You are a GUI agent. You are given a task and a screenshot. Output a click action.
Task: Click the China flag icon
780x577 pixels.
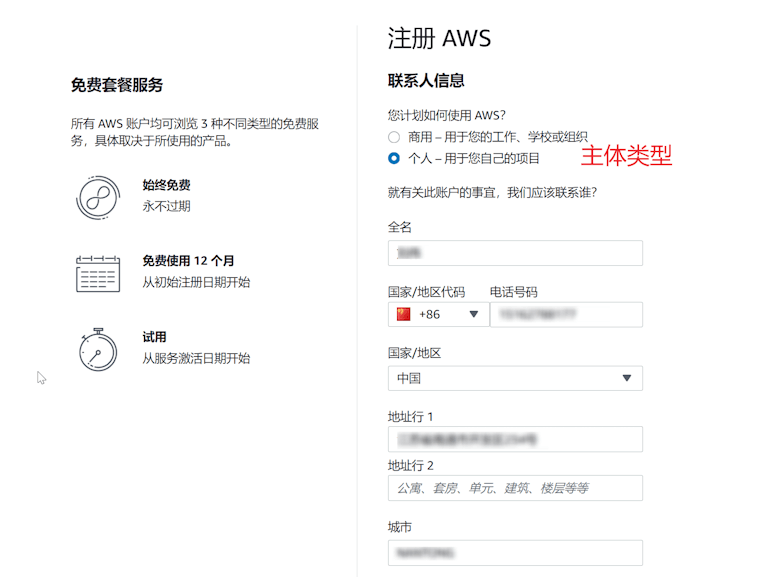(x=404, y=314)
